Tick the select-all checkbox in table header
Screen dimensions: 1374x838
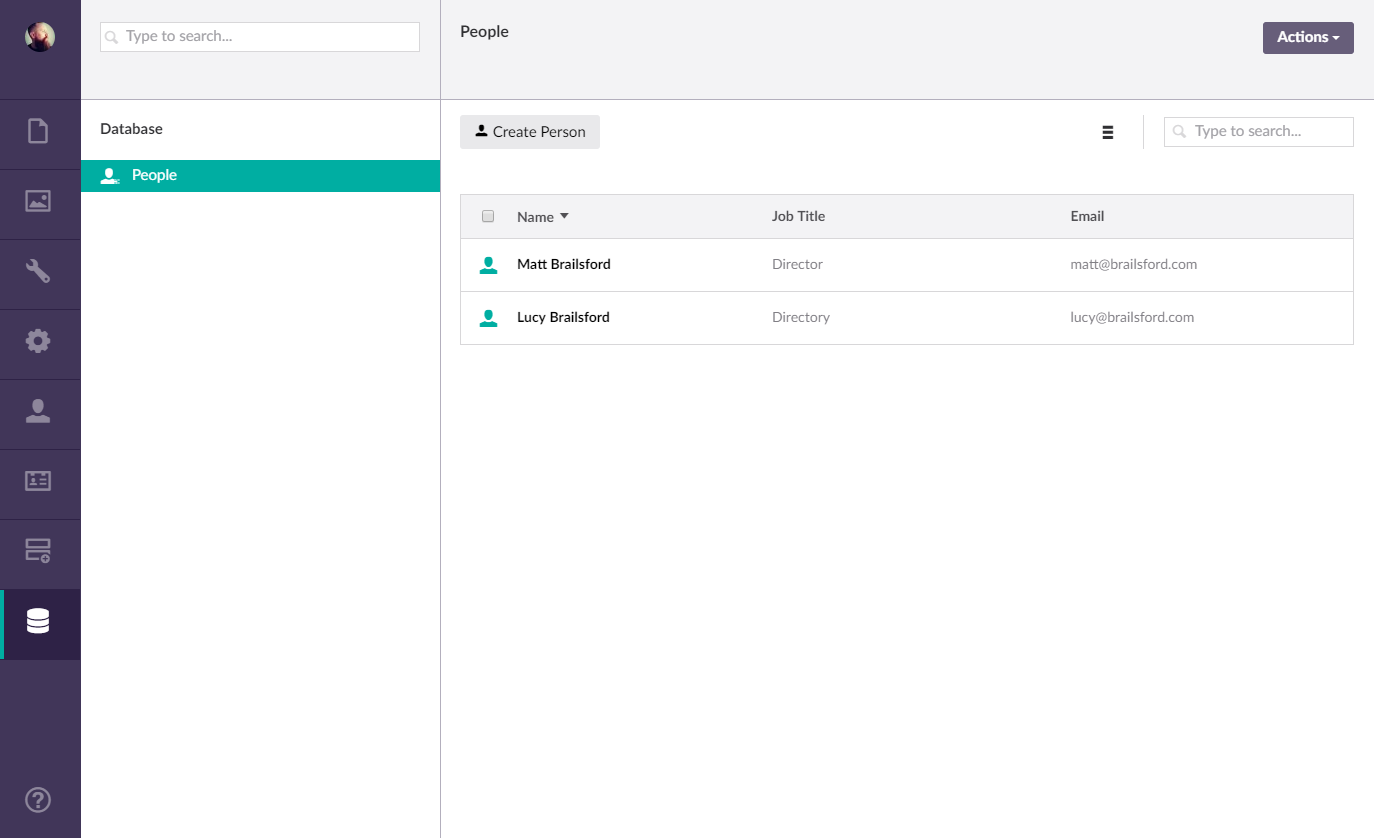[x=488, y=216]
